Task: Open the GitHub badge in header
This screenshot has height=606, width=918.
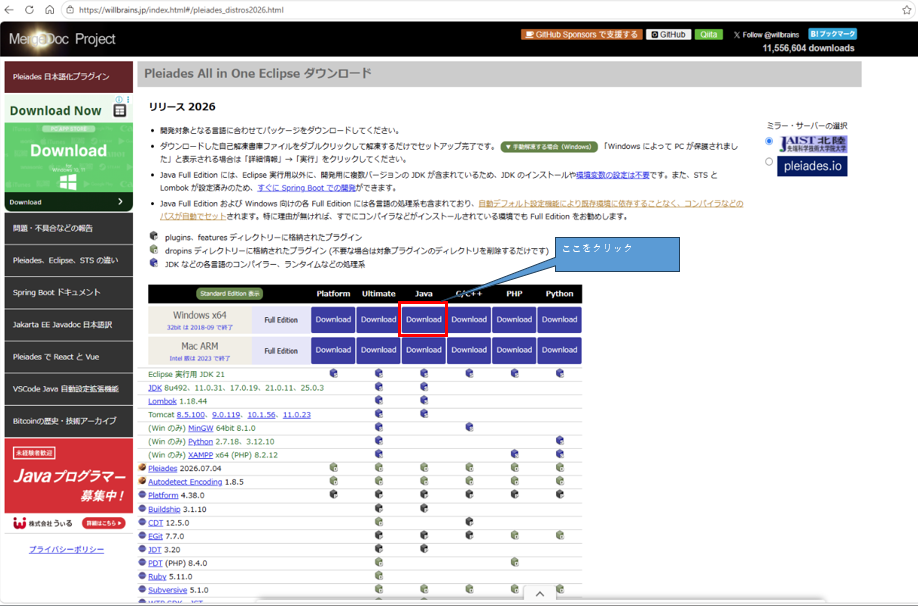Action: [x=668, y=35]
